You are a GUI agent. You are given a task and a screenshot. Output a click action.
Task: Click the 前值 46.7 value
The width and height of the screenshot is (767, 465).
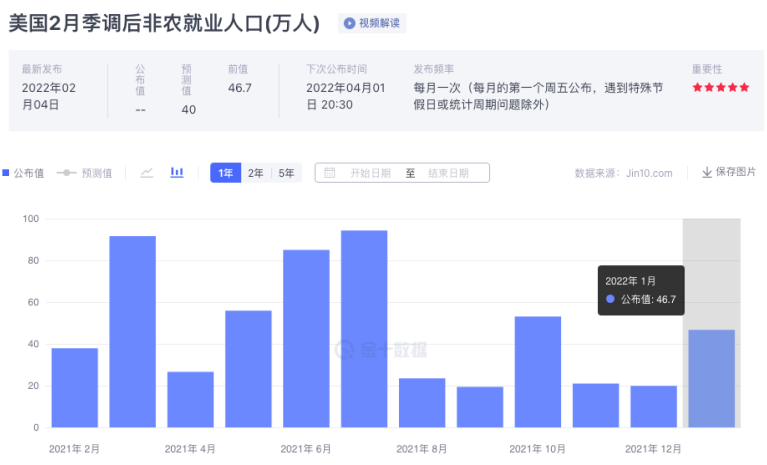240,88
